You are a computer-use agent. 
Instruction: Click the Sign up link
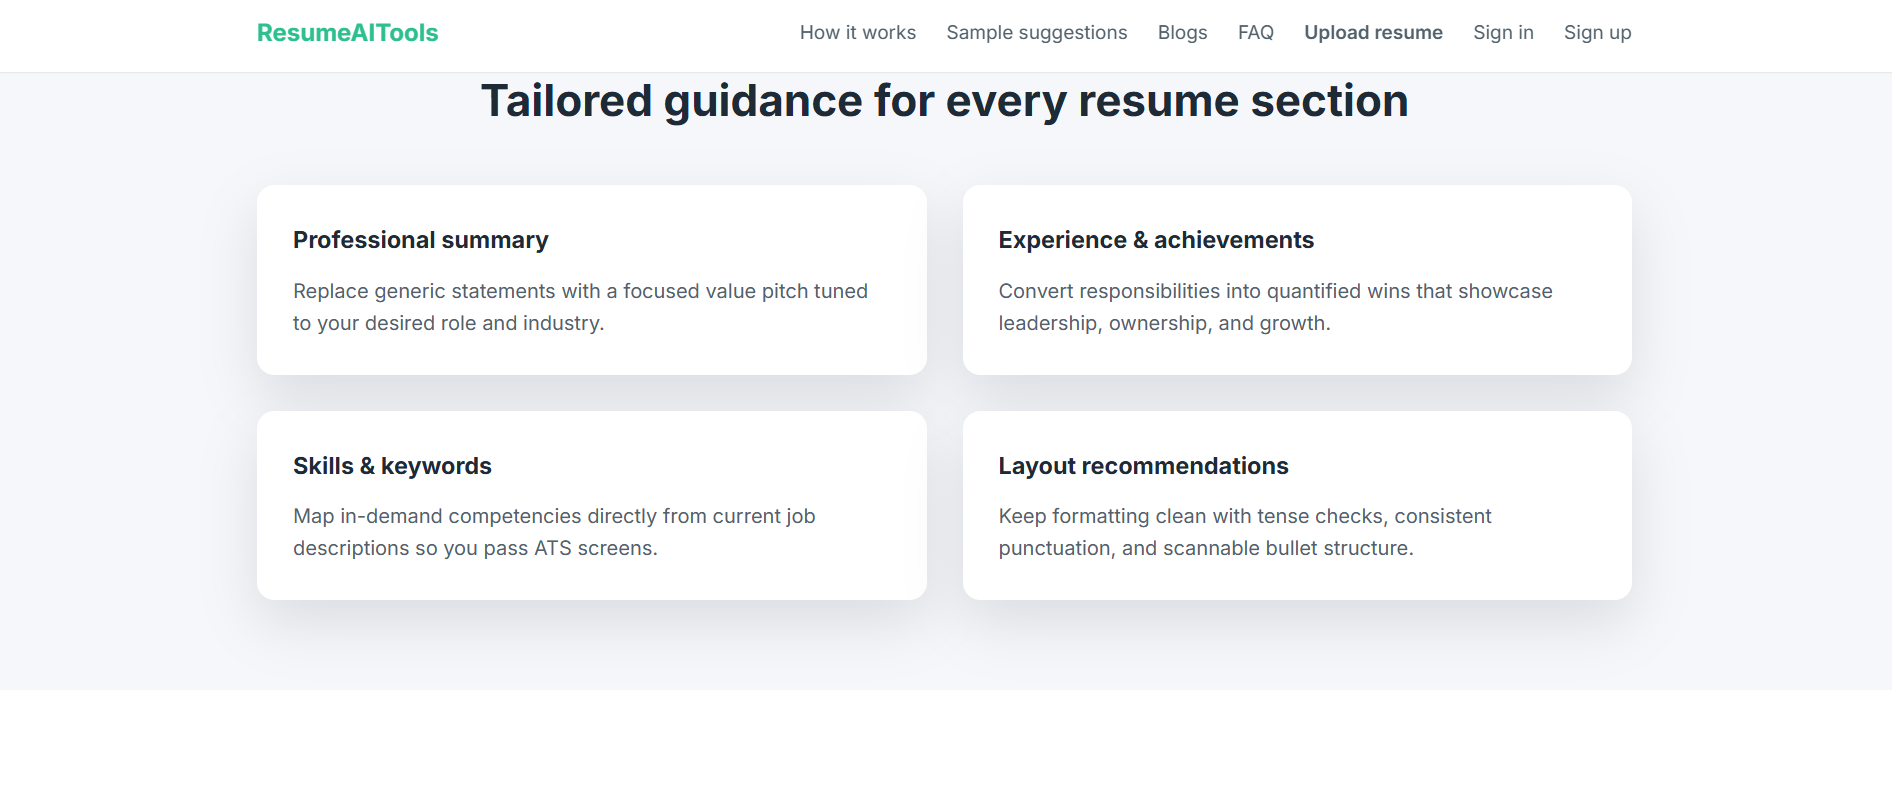tap(1597, 33)
